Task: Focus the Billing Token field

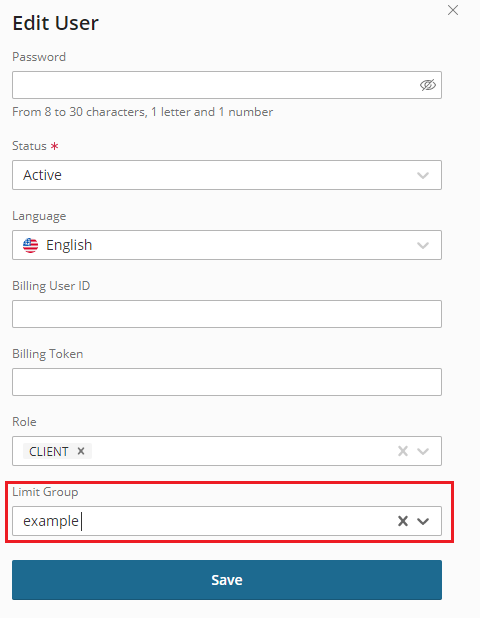Action: tap(227, 382)
